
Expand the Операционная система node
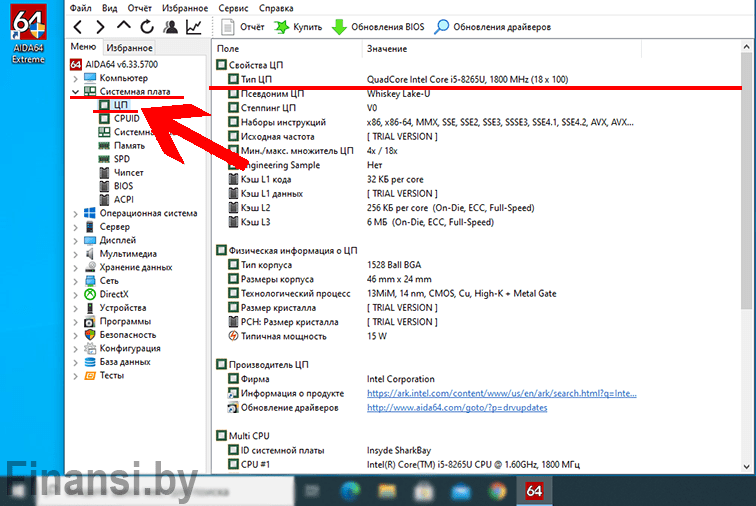click(75, 213)
